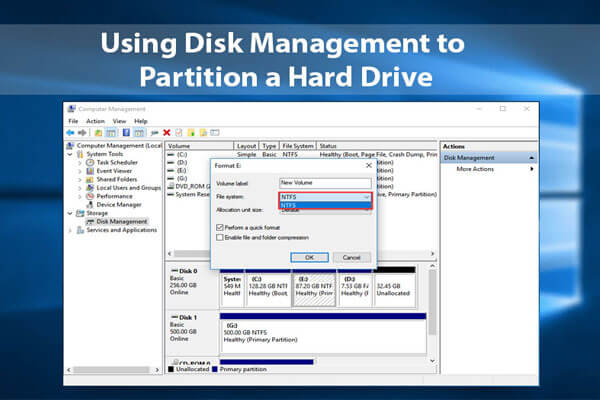The image size is (600, 400).
Task: Expand the Services and Applications node
Action: point(70,230)
